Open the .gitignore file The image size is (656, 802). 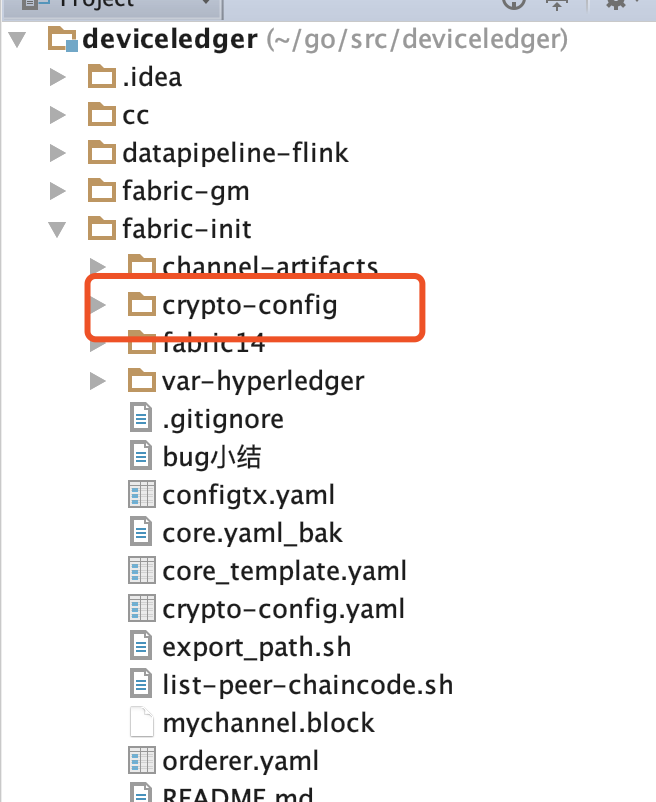click(222, 418)
